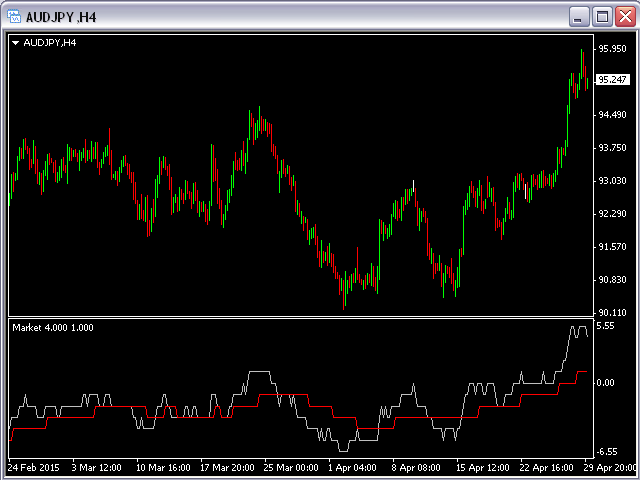Click the 95.950 price scale label
Viewport: 640px width, 480px height.
point(610,49)
